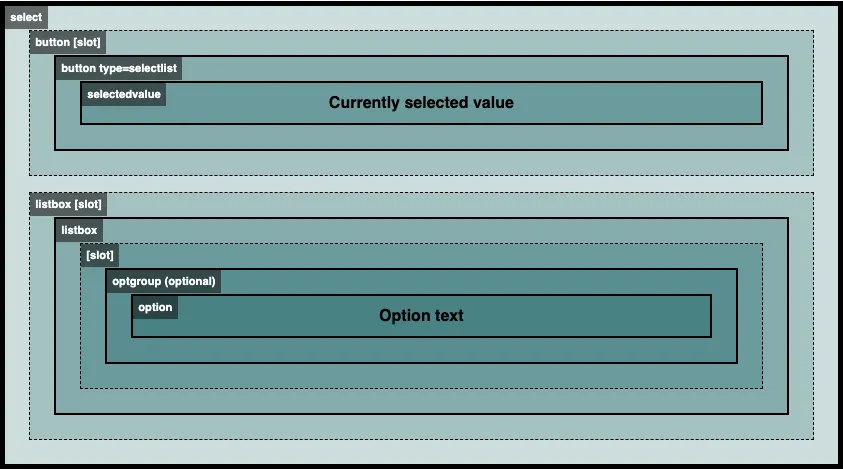Click the 'option' label tag
The image size is (843, 470).
pos(155,307)
